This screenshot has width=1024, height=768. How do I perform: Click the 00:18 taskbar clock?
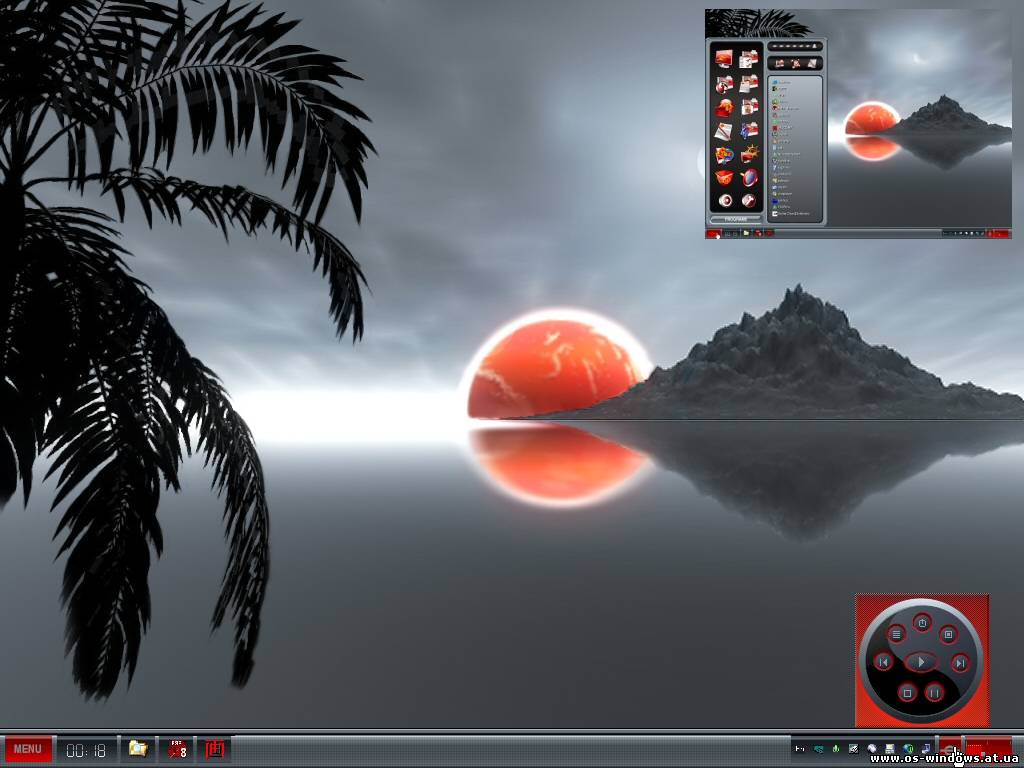tap(86, 751)
